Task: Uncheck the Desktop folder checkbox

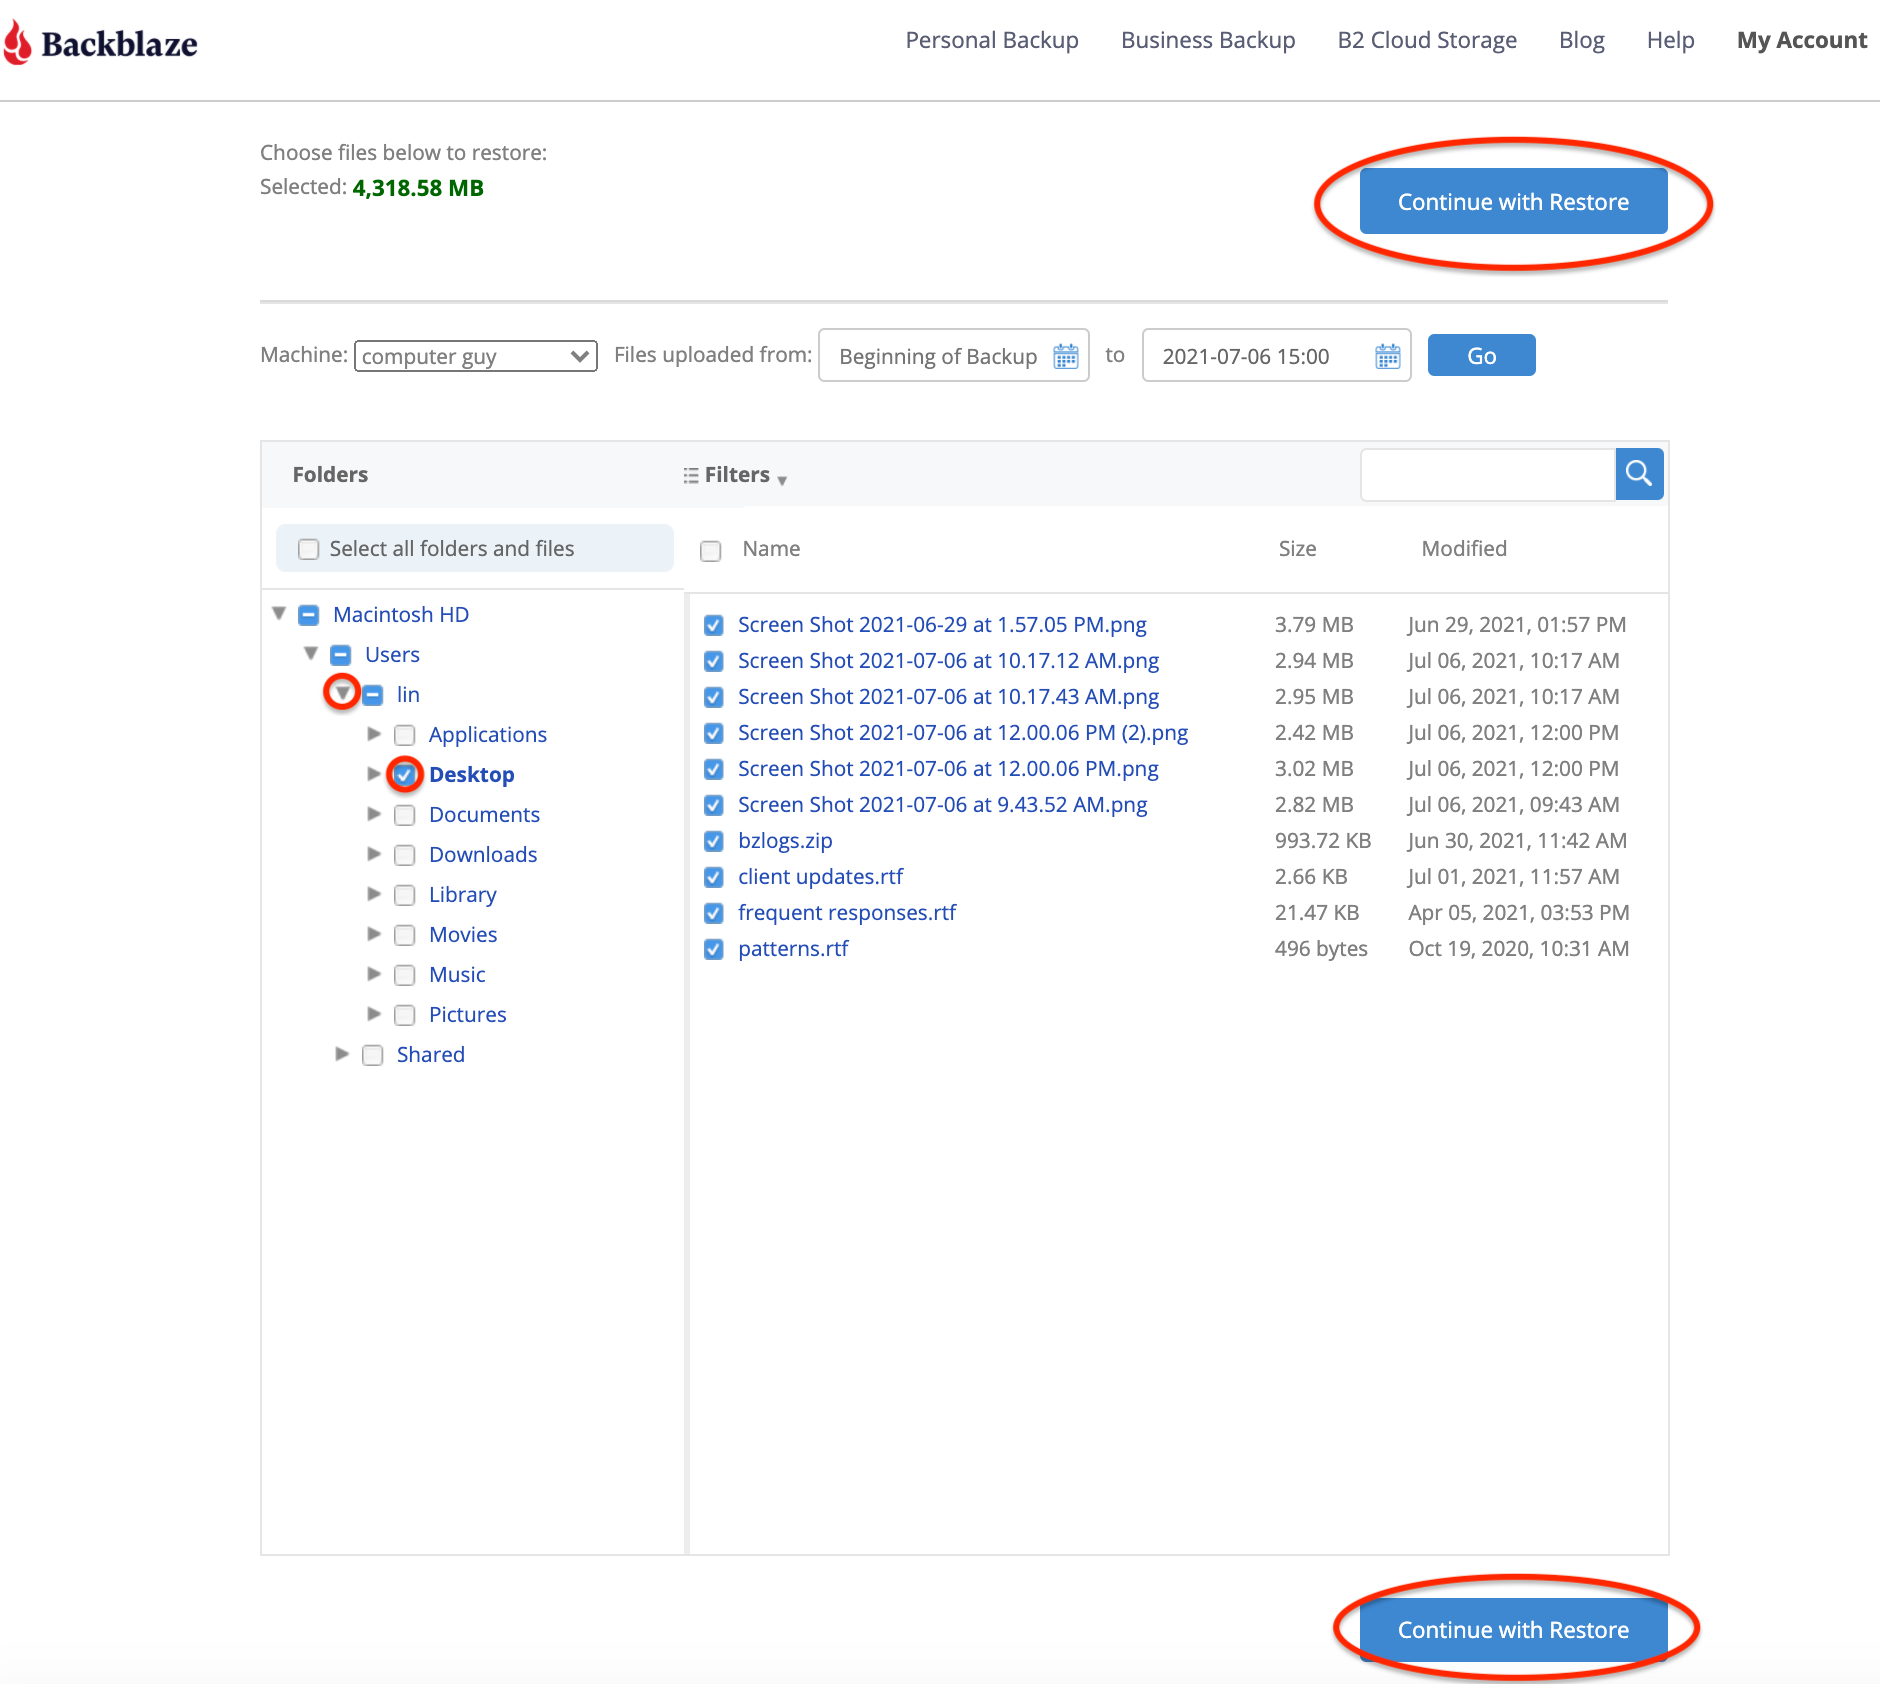Action: pyautogui.click(x=405, y=775)
